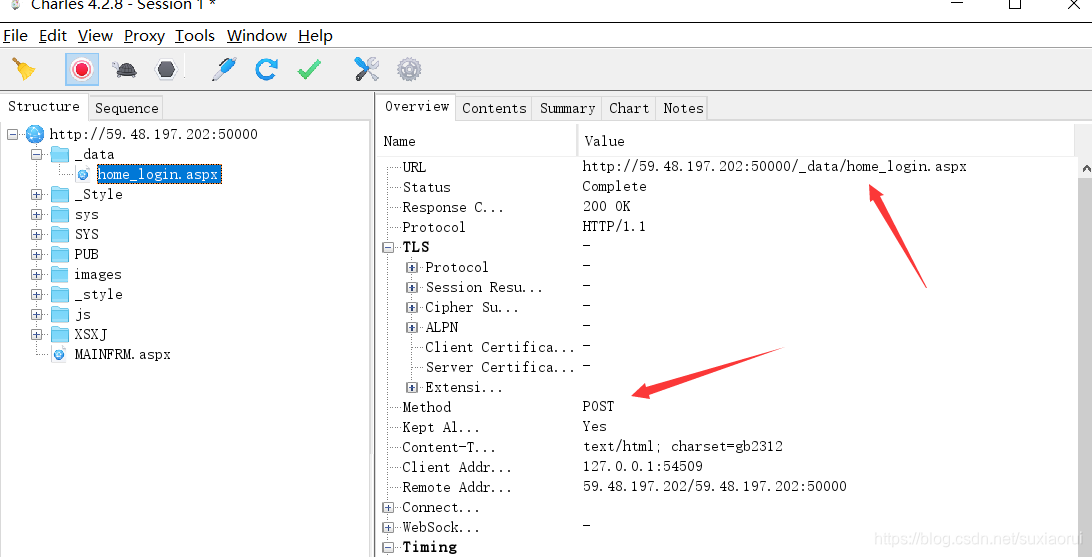Click the _data folder icon
The height and width of the screenshot is (557, 1092).
click(x=60, y=154)
